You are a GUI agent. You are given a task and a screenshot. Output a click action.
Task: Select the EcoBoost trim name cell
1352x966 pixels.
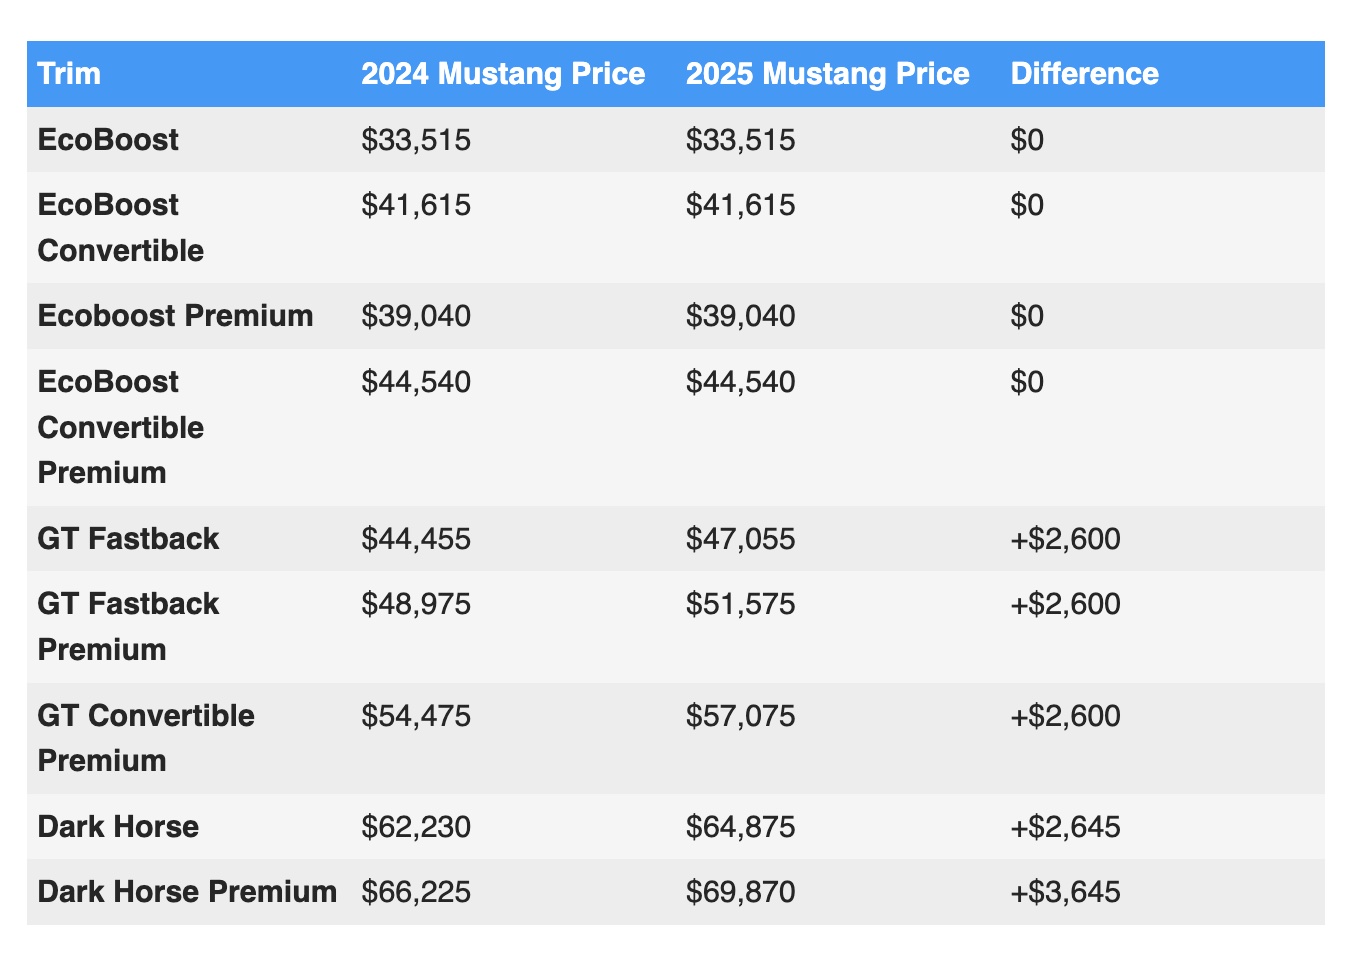pos(108,140)
